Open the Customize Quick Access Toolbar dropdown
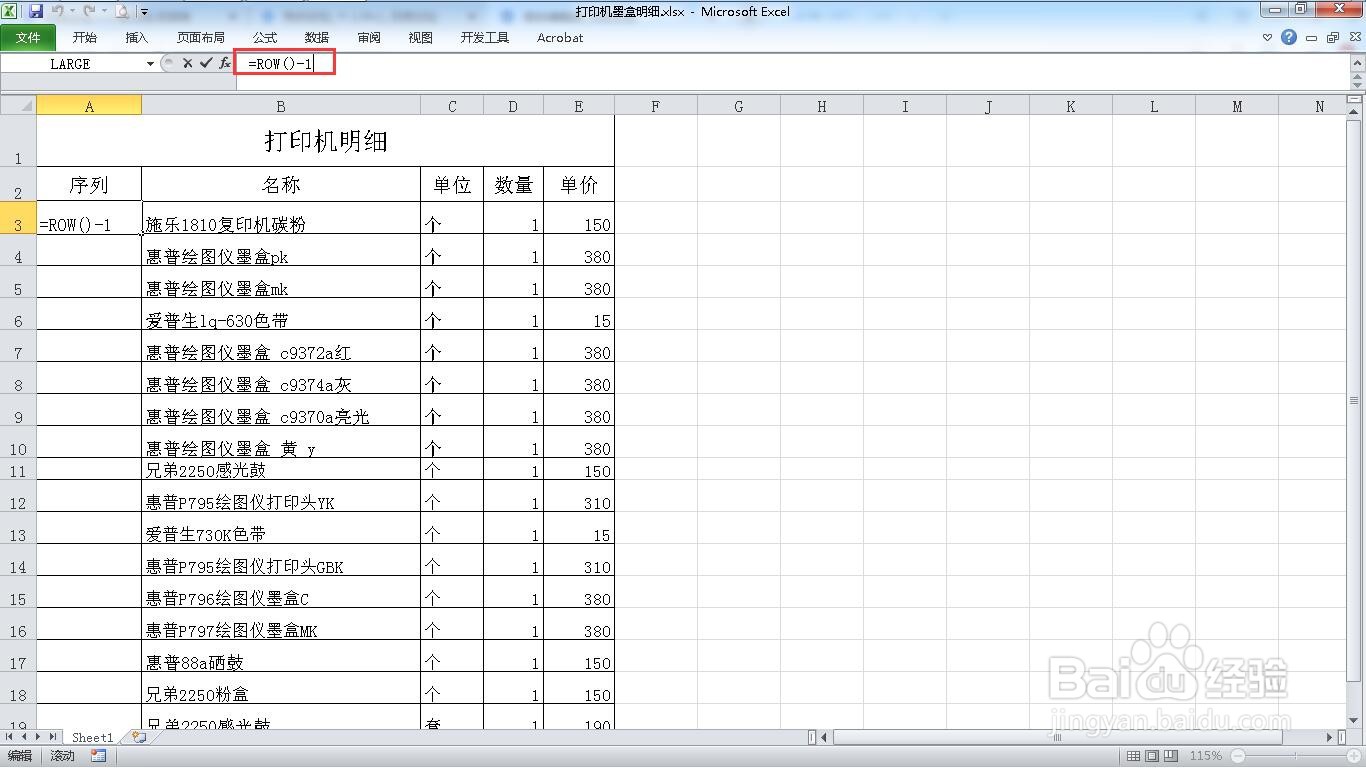This screenshot has height=768, width=1366. (144, 13)
